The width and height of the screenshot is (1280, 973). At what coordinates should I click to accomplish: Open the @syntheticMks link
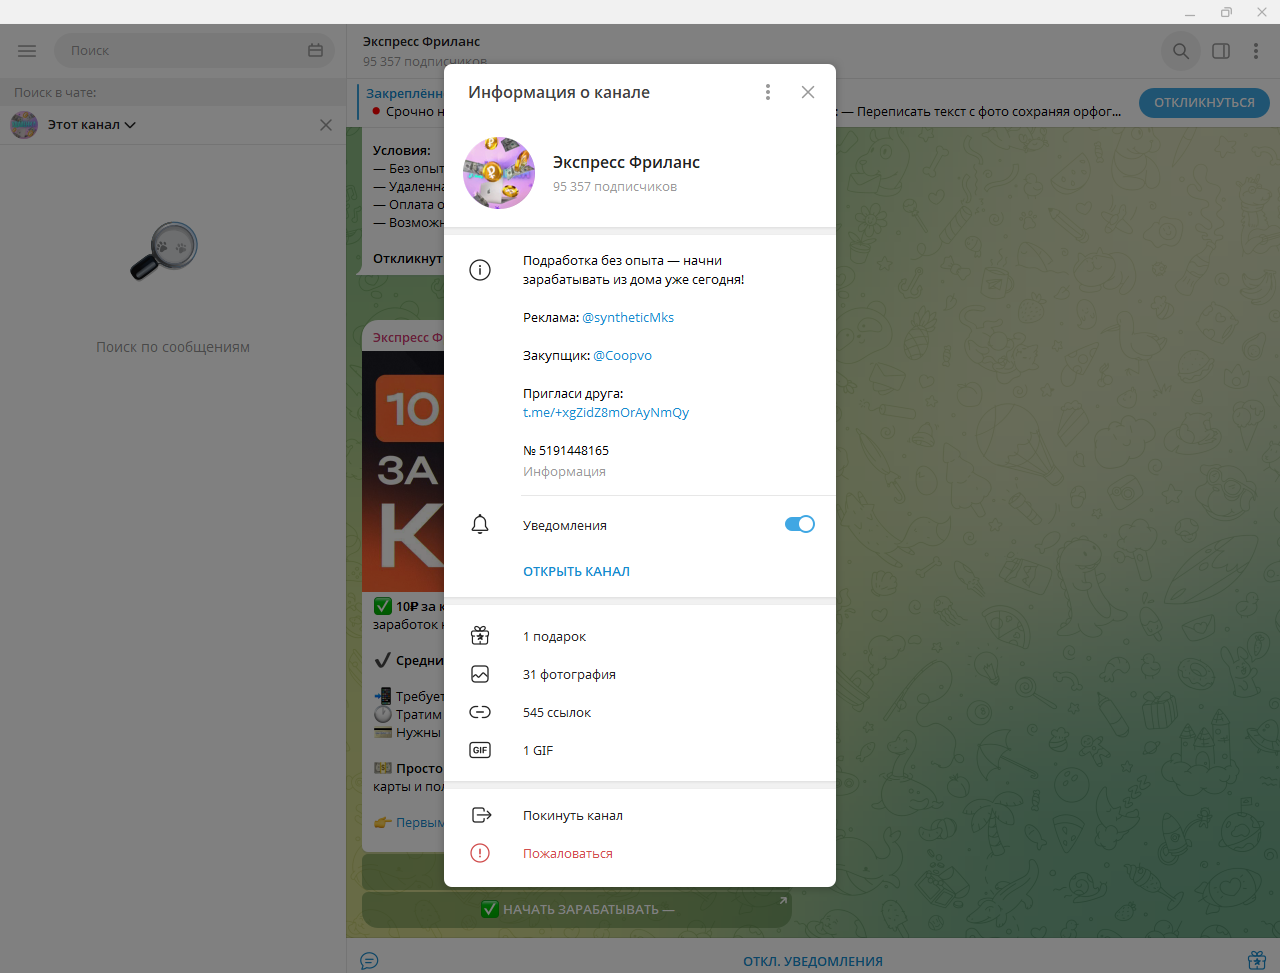628,317
